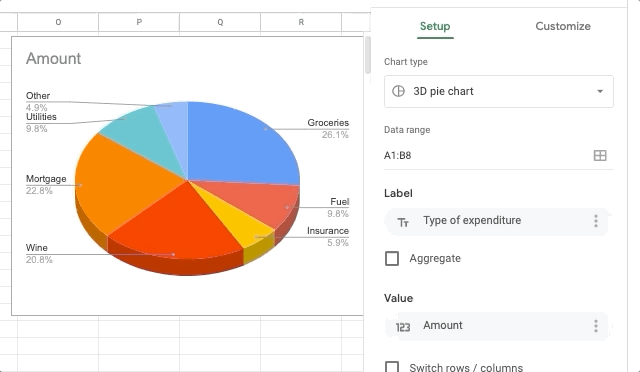Click the select data range grid icon

pos(600,156)
